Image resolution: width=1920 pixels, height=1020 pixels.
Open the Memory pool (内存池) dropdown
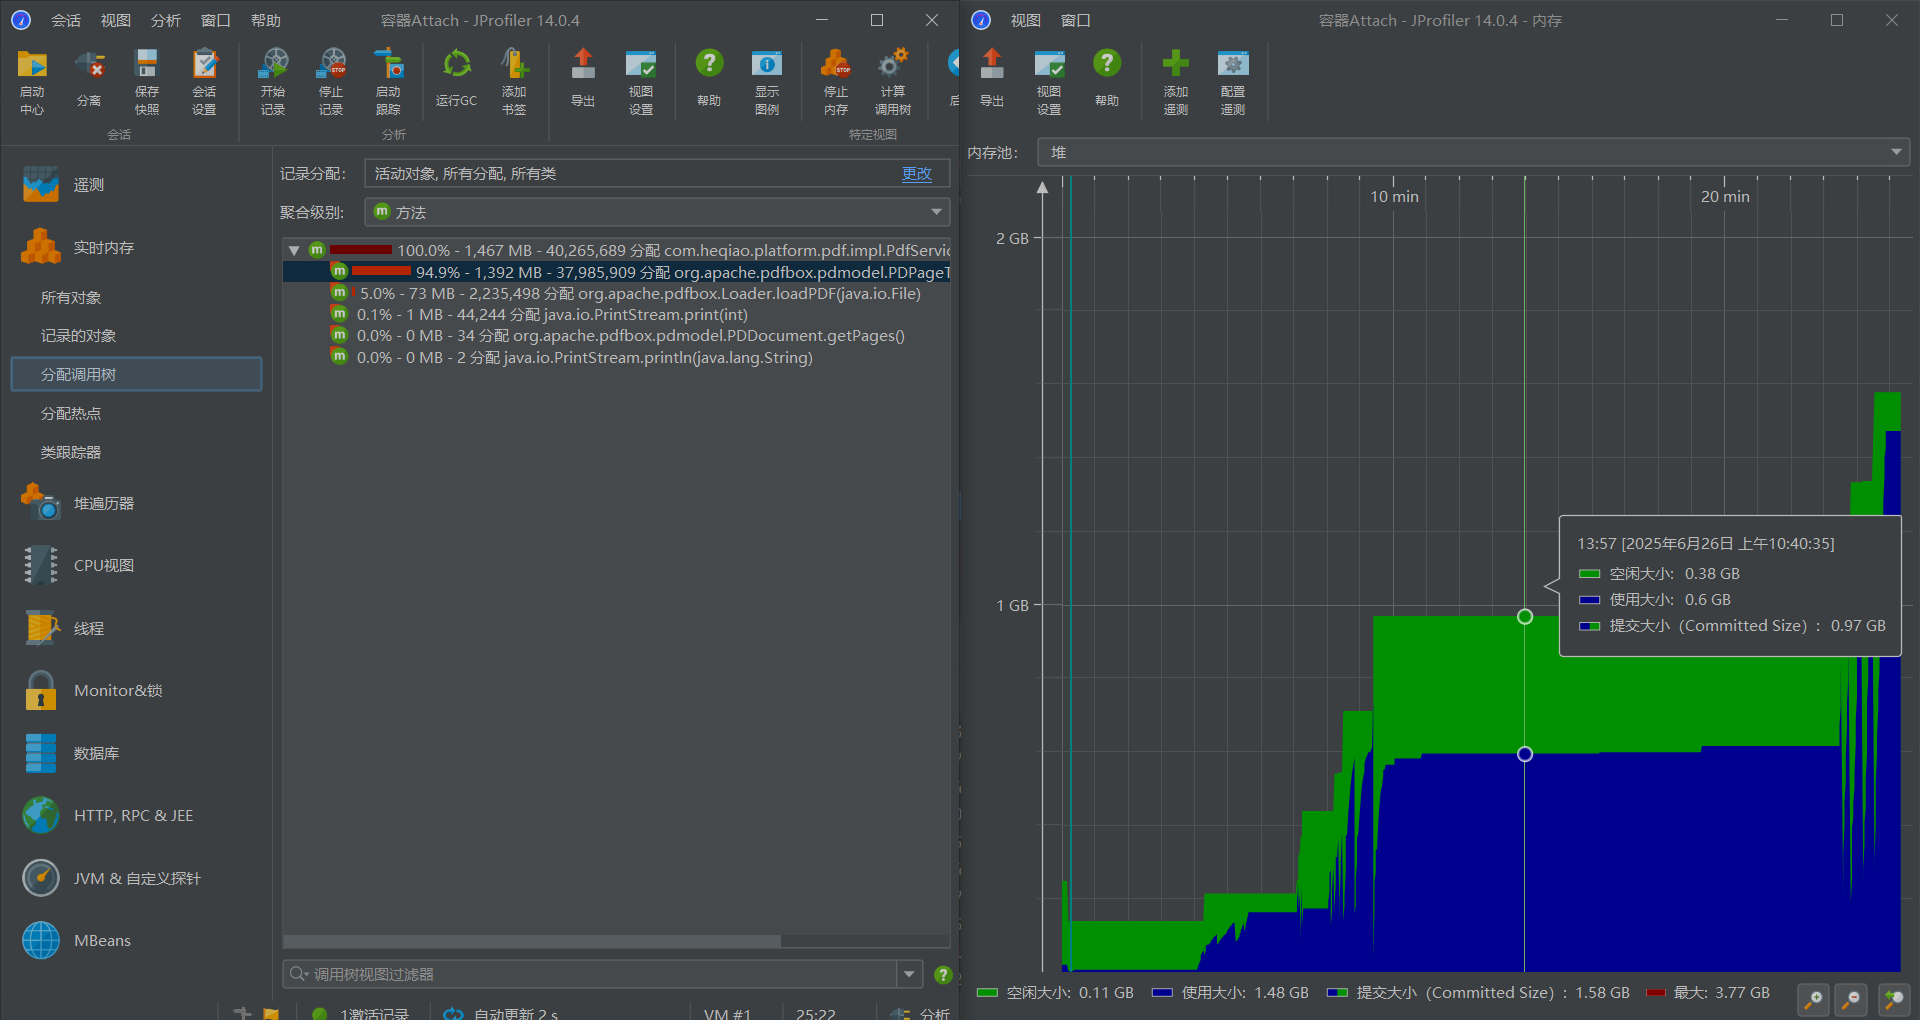[x=1474, y=152]
